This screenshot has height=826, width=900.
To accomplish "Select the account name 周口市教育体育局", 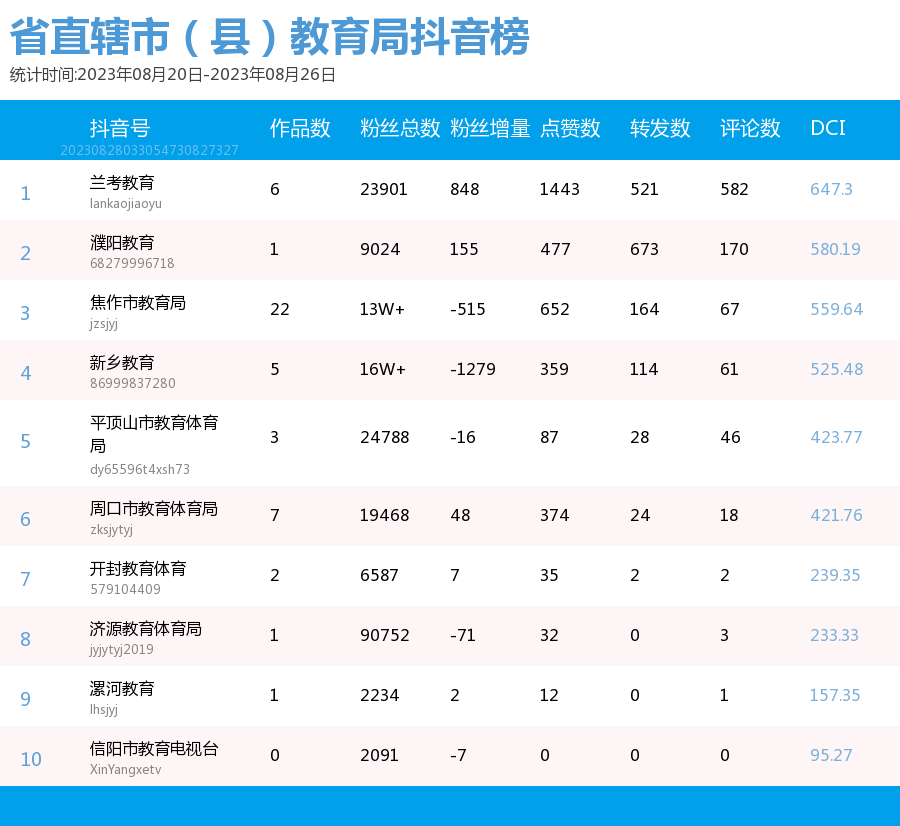I will point(154,509).
